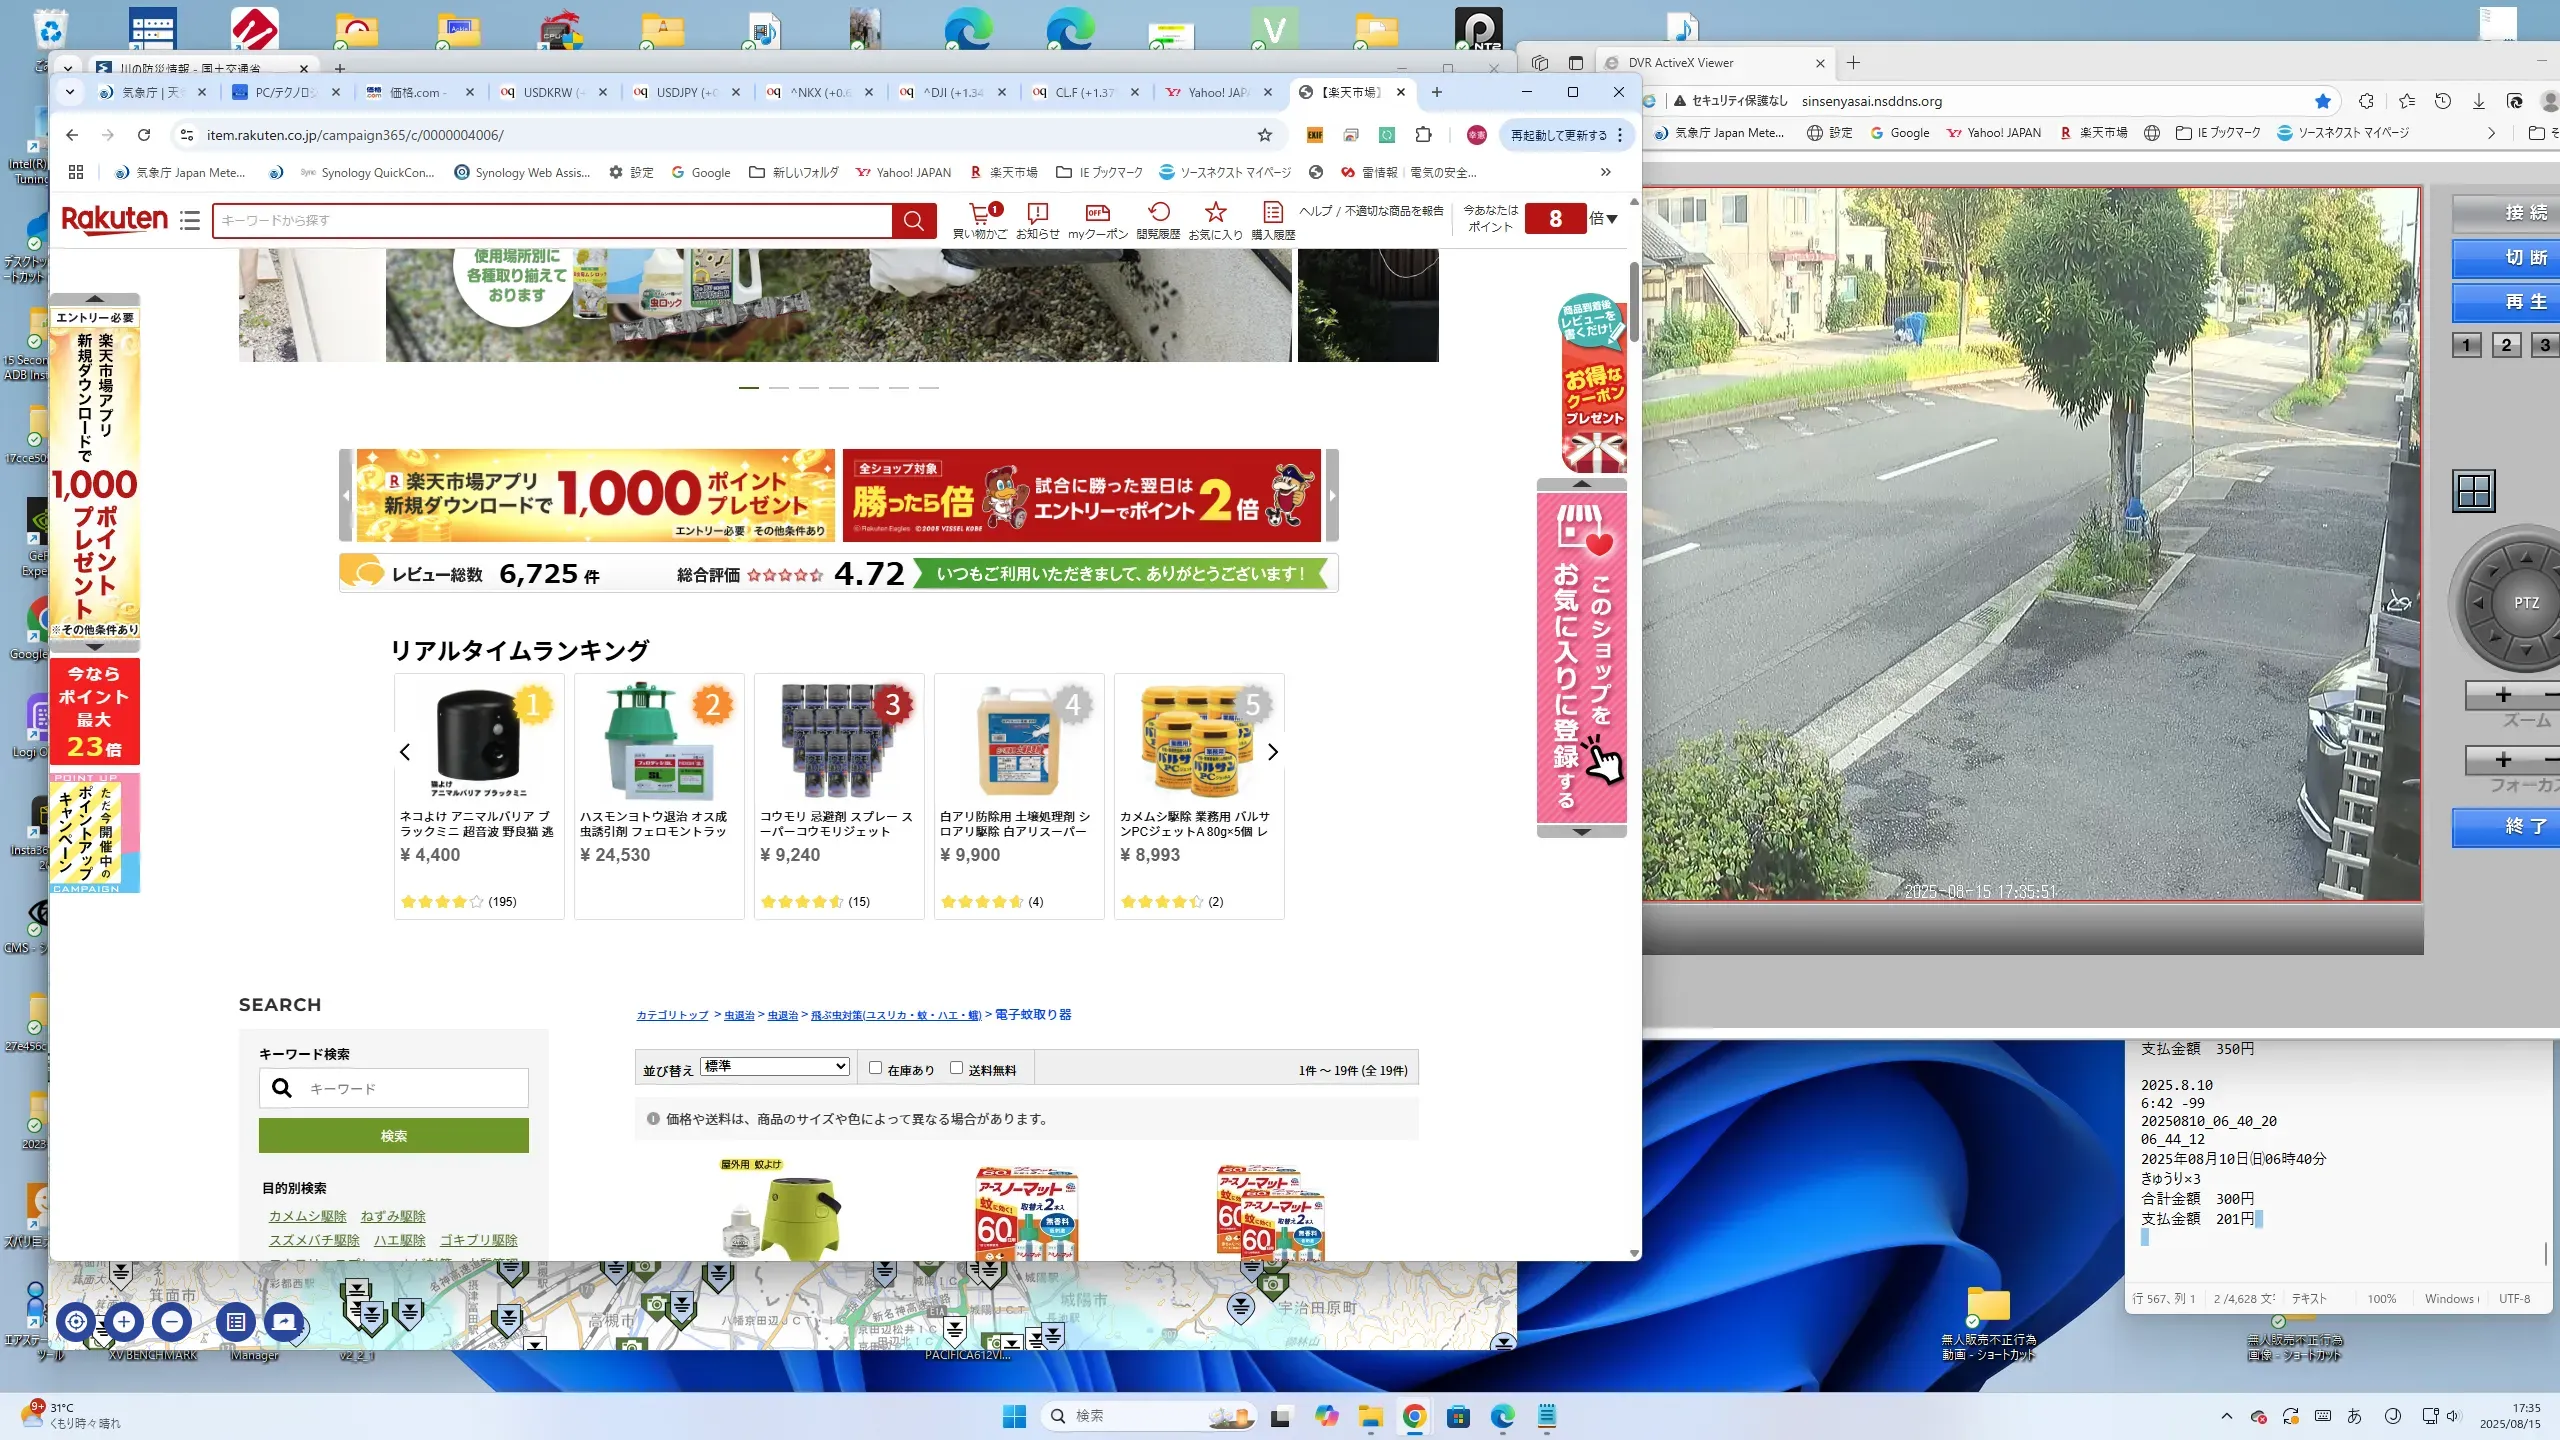Open the Rakuten shopping cart icon

click(x=980, y=214)
